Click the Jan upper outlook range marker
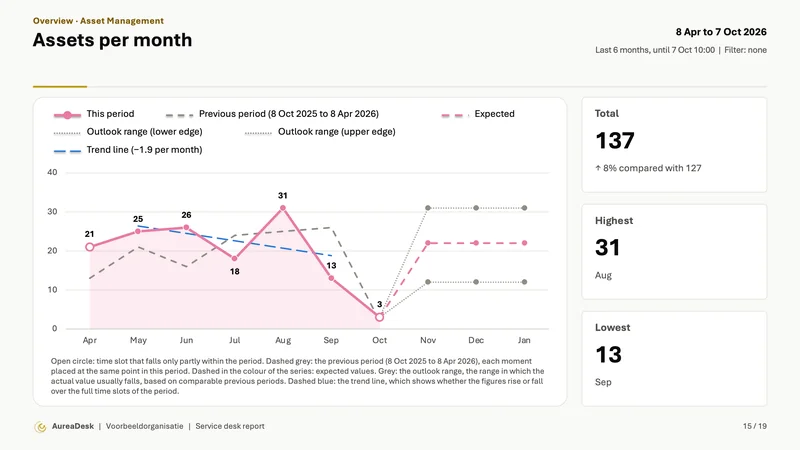Image resolution: width=800 pixels, height=450 pixels. (x=524, y=208)
